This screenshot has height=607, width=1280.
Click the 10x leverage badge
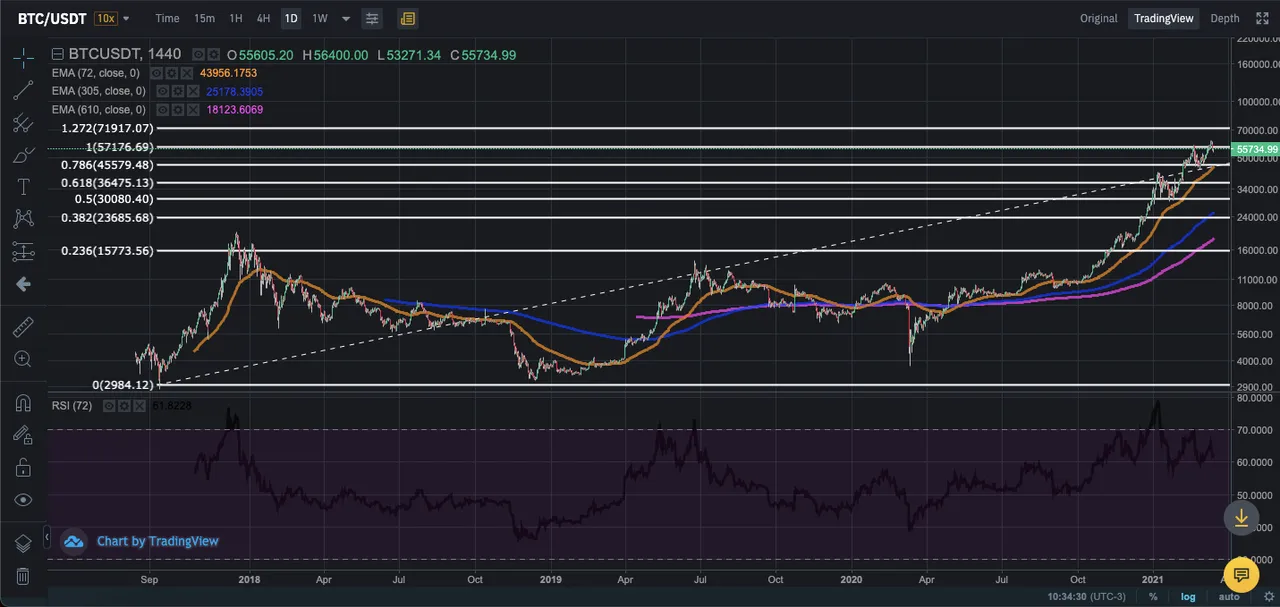[x=105, y=18]
